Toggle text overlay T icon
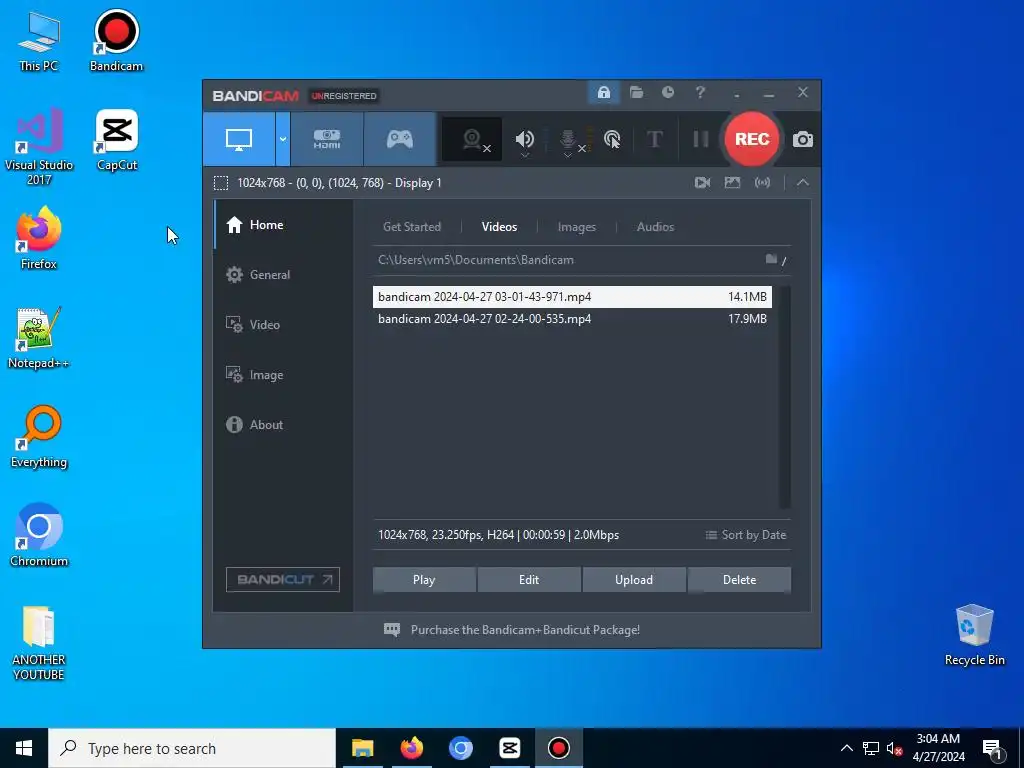 point(654,139)
